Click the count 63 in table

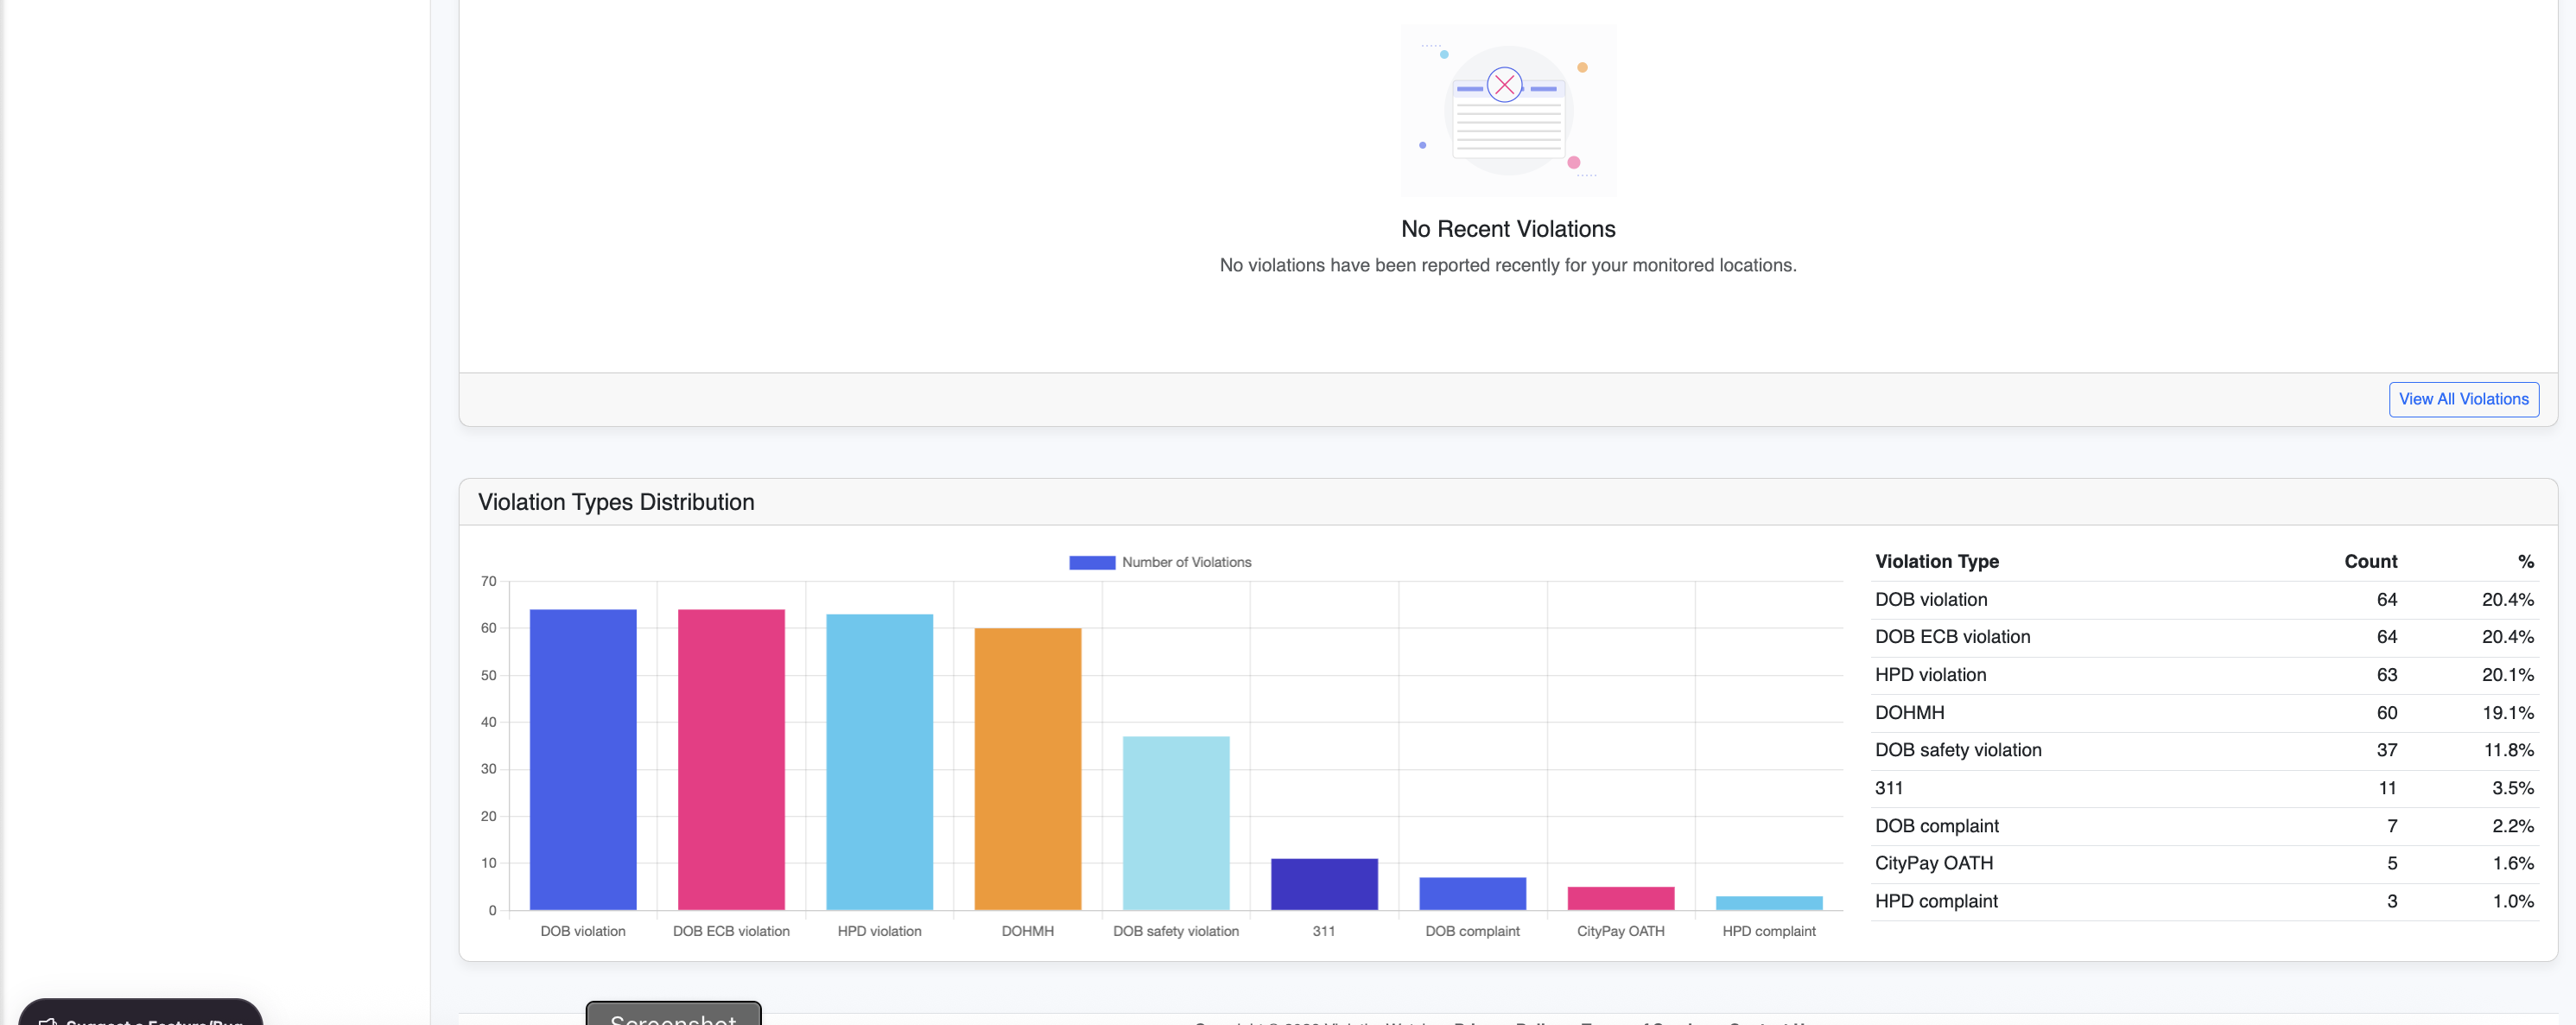point(2386,675)
